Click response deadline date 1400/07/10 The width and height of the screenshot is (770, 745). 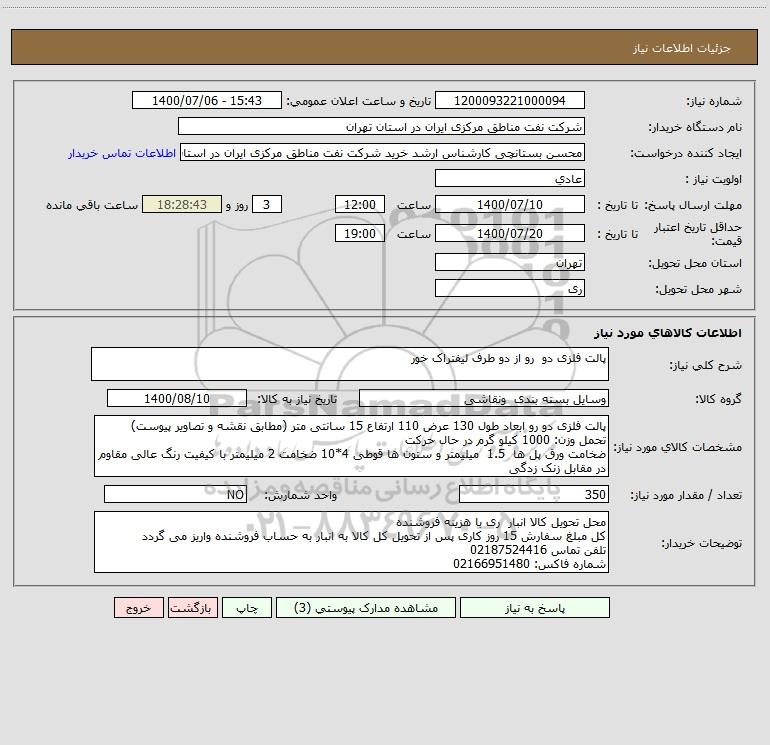510,204
